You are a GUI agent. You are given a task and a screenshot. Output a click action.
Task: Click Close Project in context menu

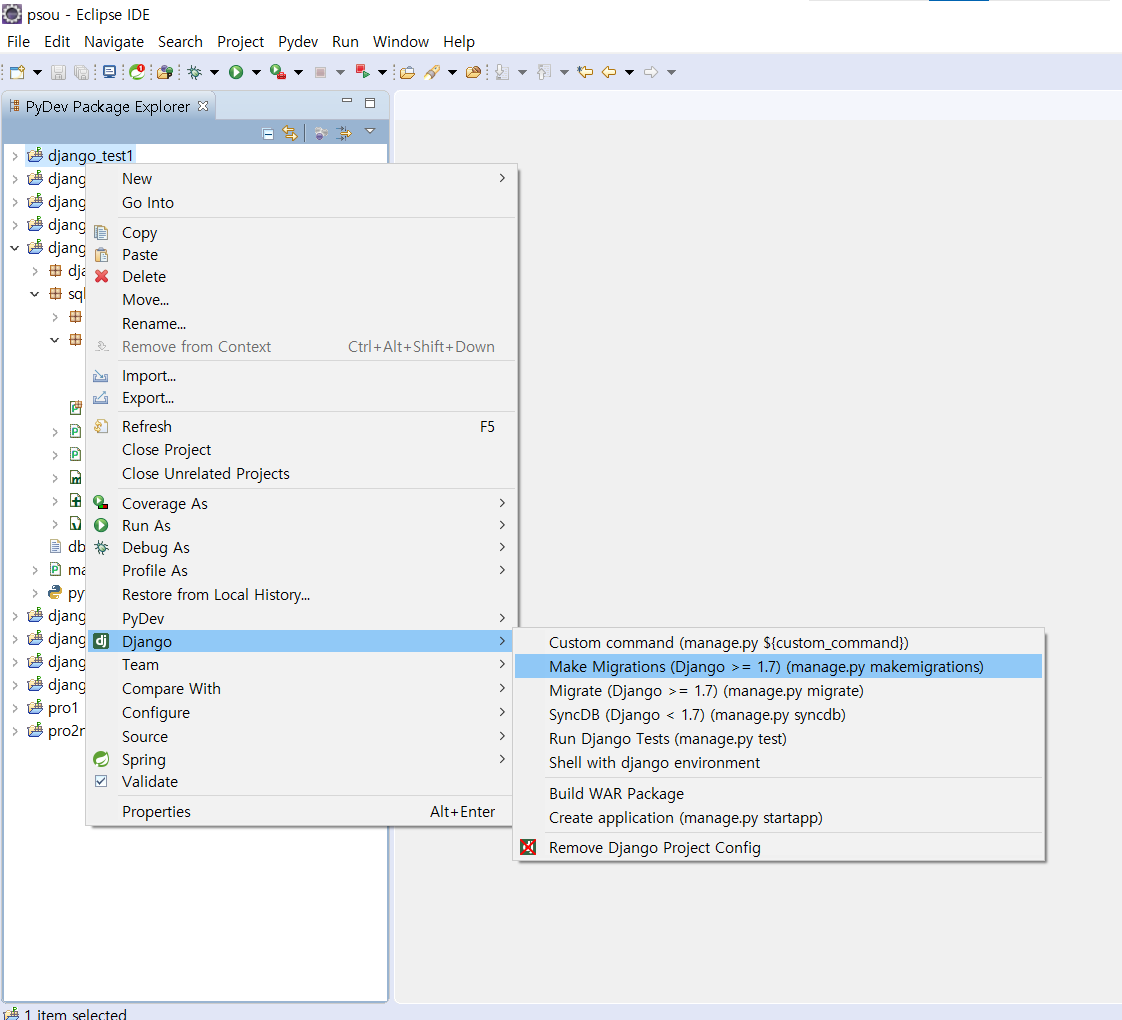pyautogui.click(x=300, y=450)
